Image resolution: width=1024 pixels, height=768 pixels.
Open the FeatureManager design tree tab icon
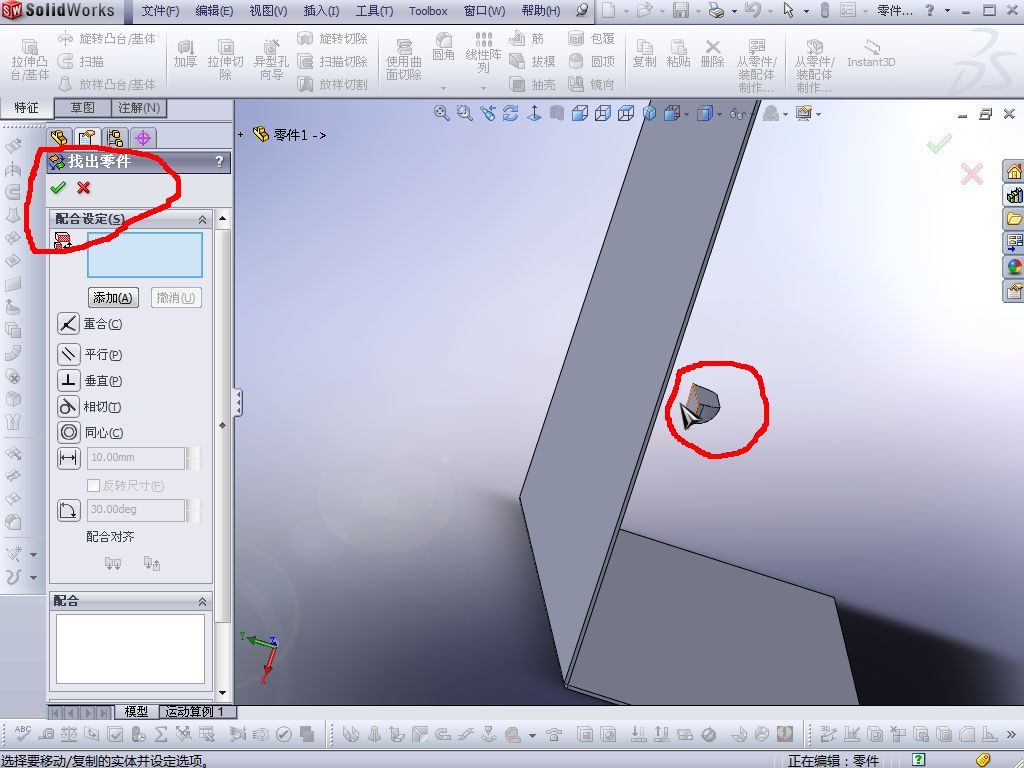(x=59, y=138)
